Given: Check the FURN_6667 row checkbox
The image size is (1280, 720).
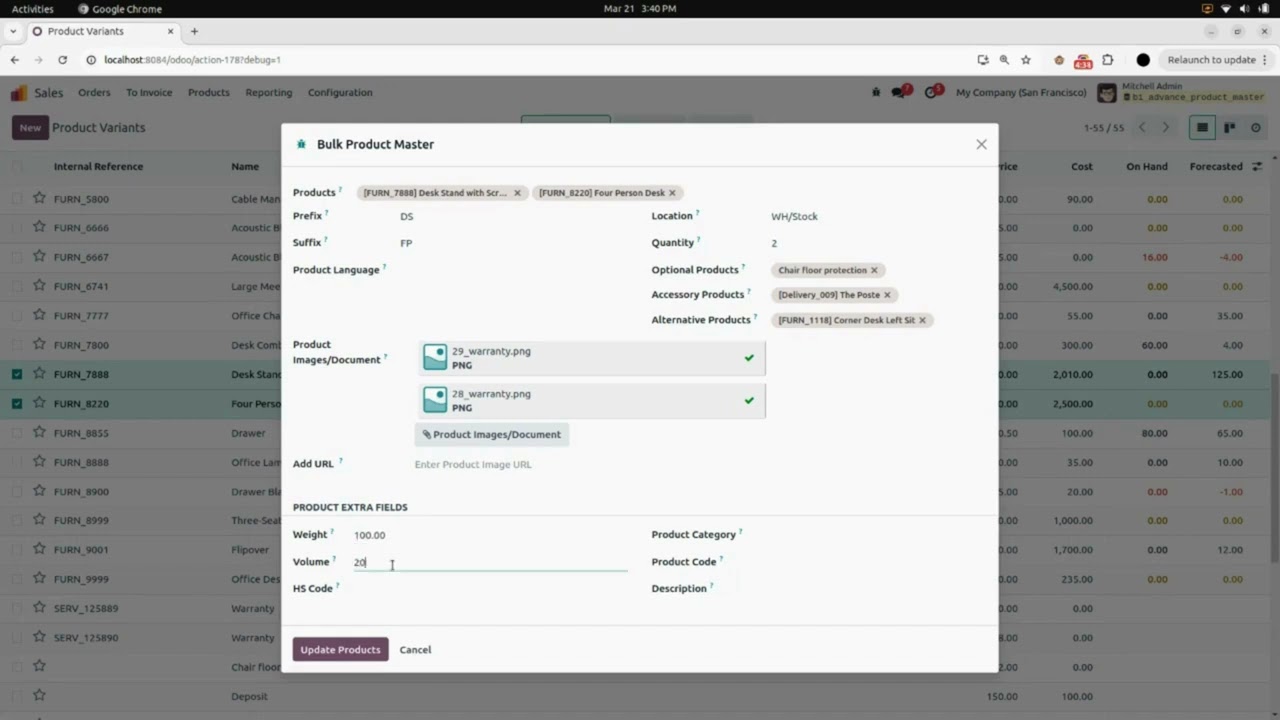Looking at the screenshot, I should click(17, 257).
